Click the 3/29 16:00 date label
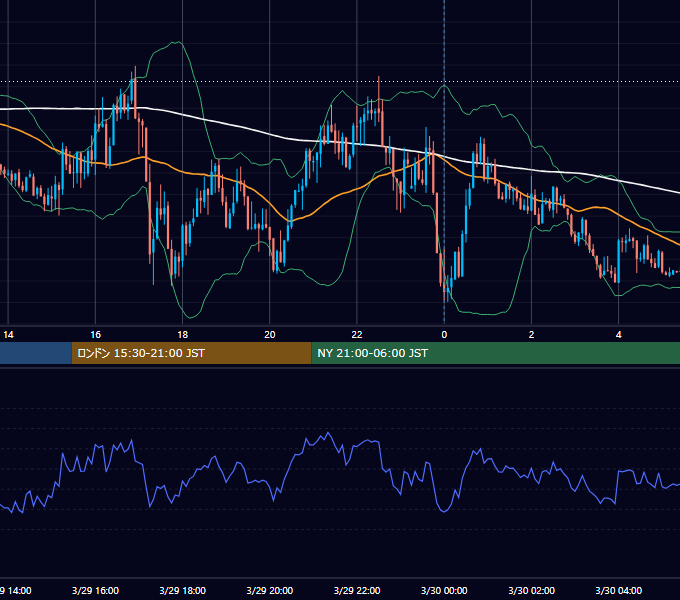Viewport: 680px width, 600px height. (95, 590)
